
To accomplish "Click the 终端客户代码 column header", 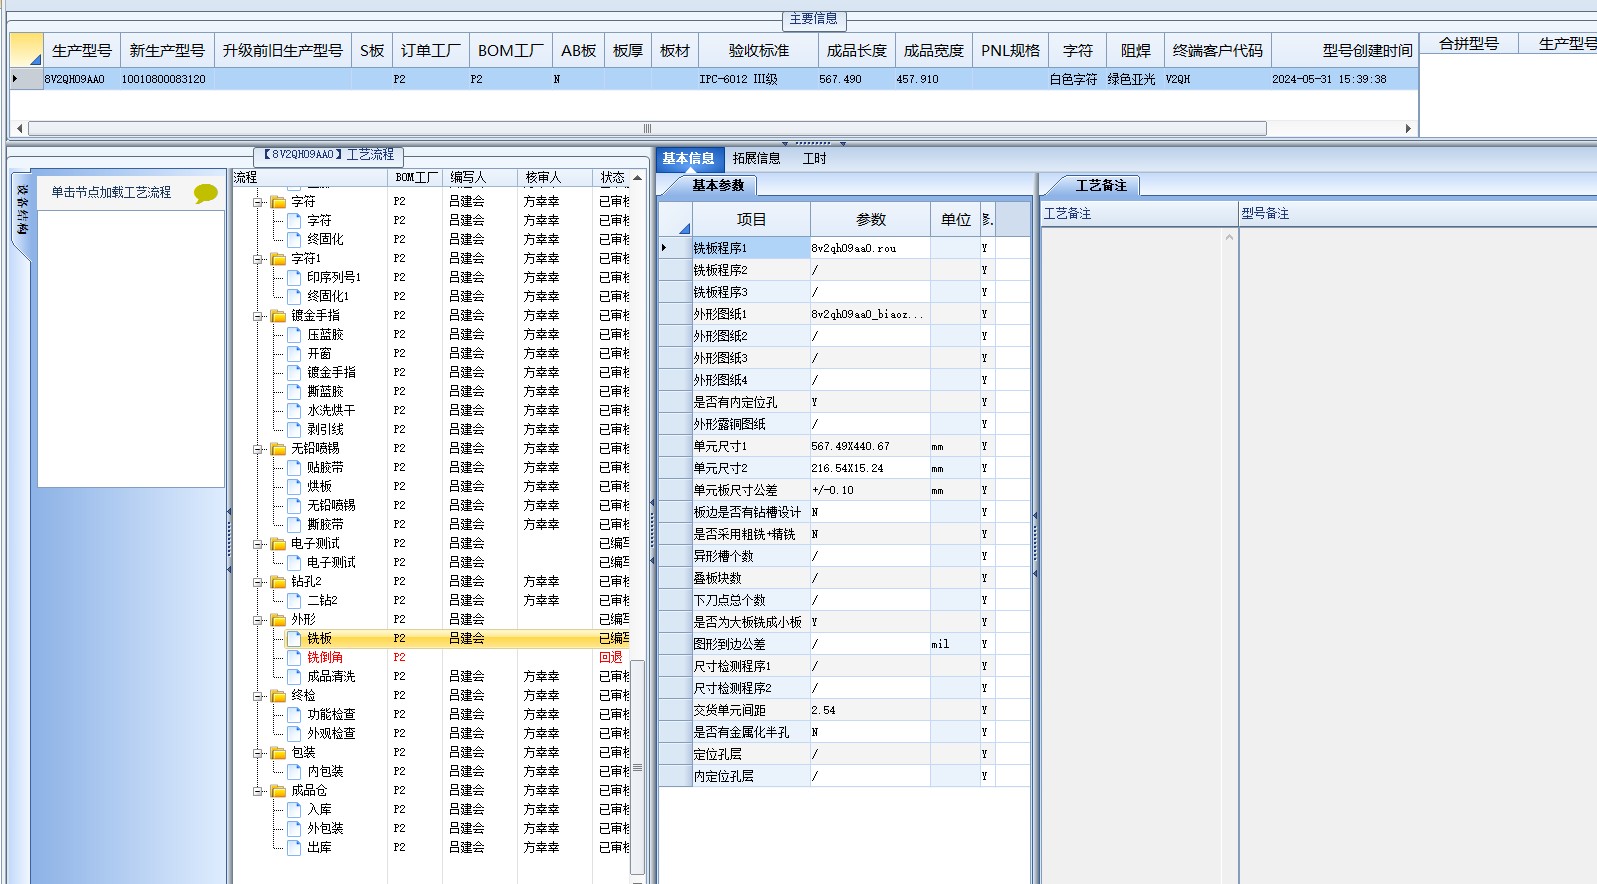I will click(x=1217, y=50).
